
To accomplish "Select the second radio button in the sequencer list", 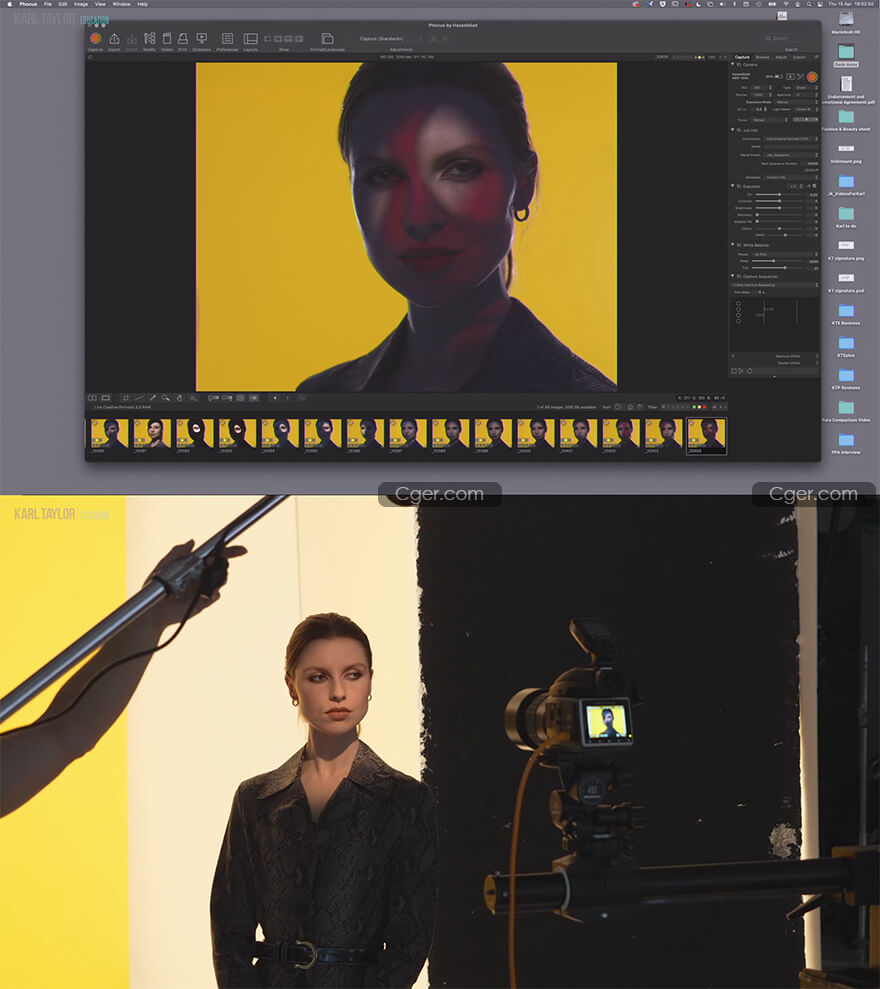I will click(x=738, y=310).
